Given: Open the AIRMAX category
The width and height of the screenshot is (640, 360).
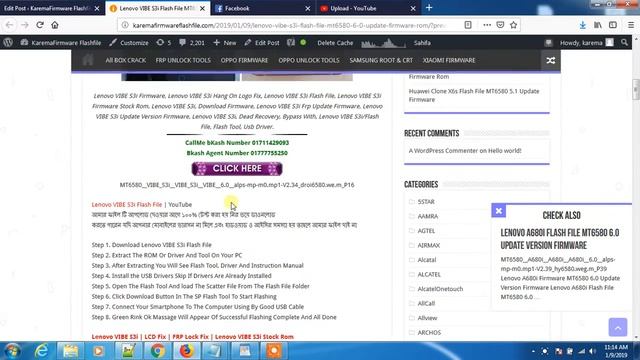Looking at the screenshot, I should pos(429,245).
